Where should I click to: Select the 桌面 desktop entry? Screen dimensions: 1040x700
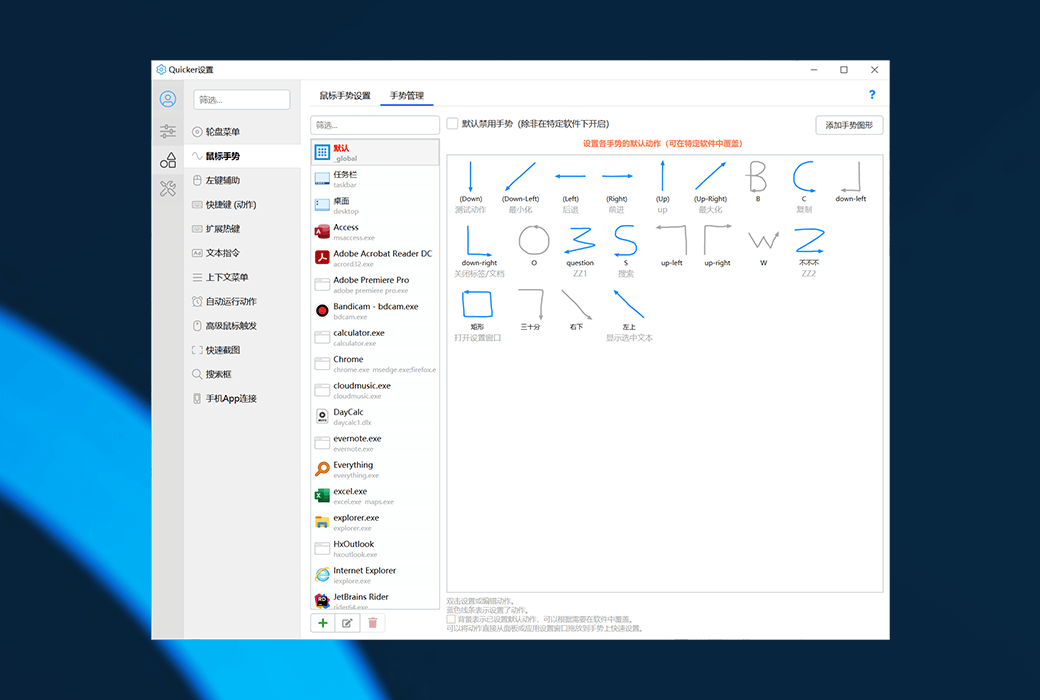(375, 206)
